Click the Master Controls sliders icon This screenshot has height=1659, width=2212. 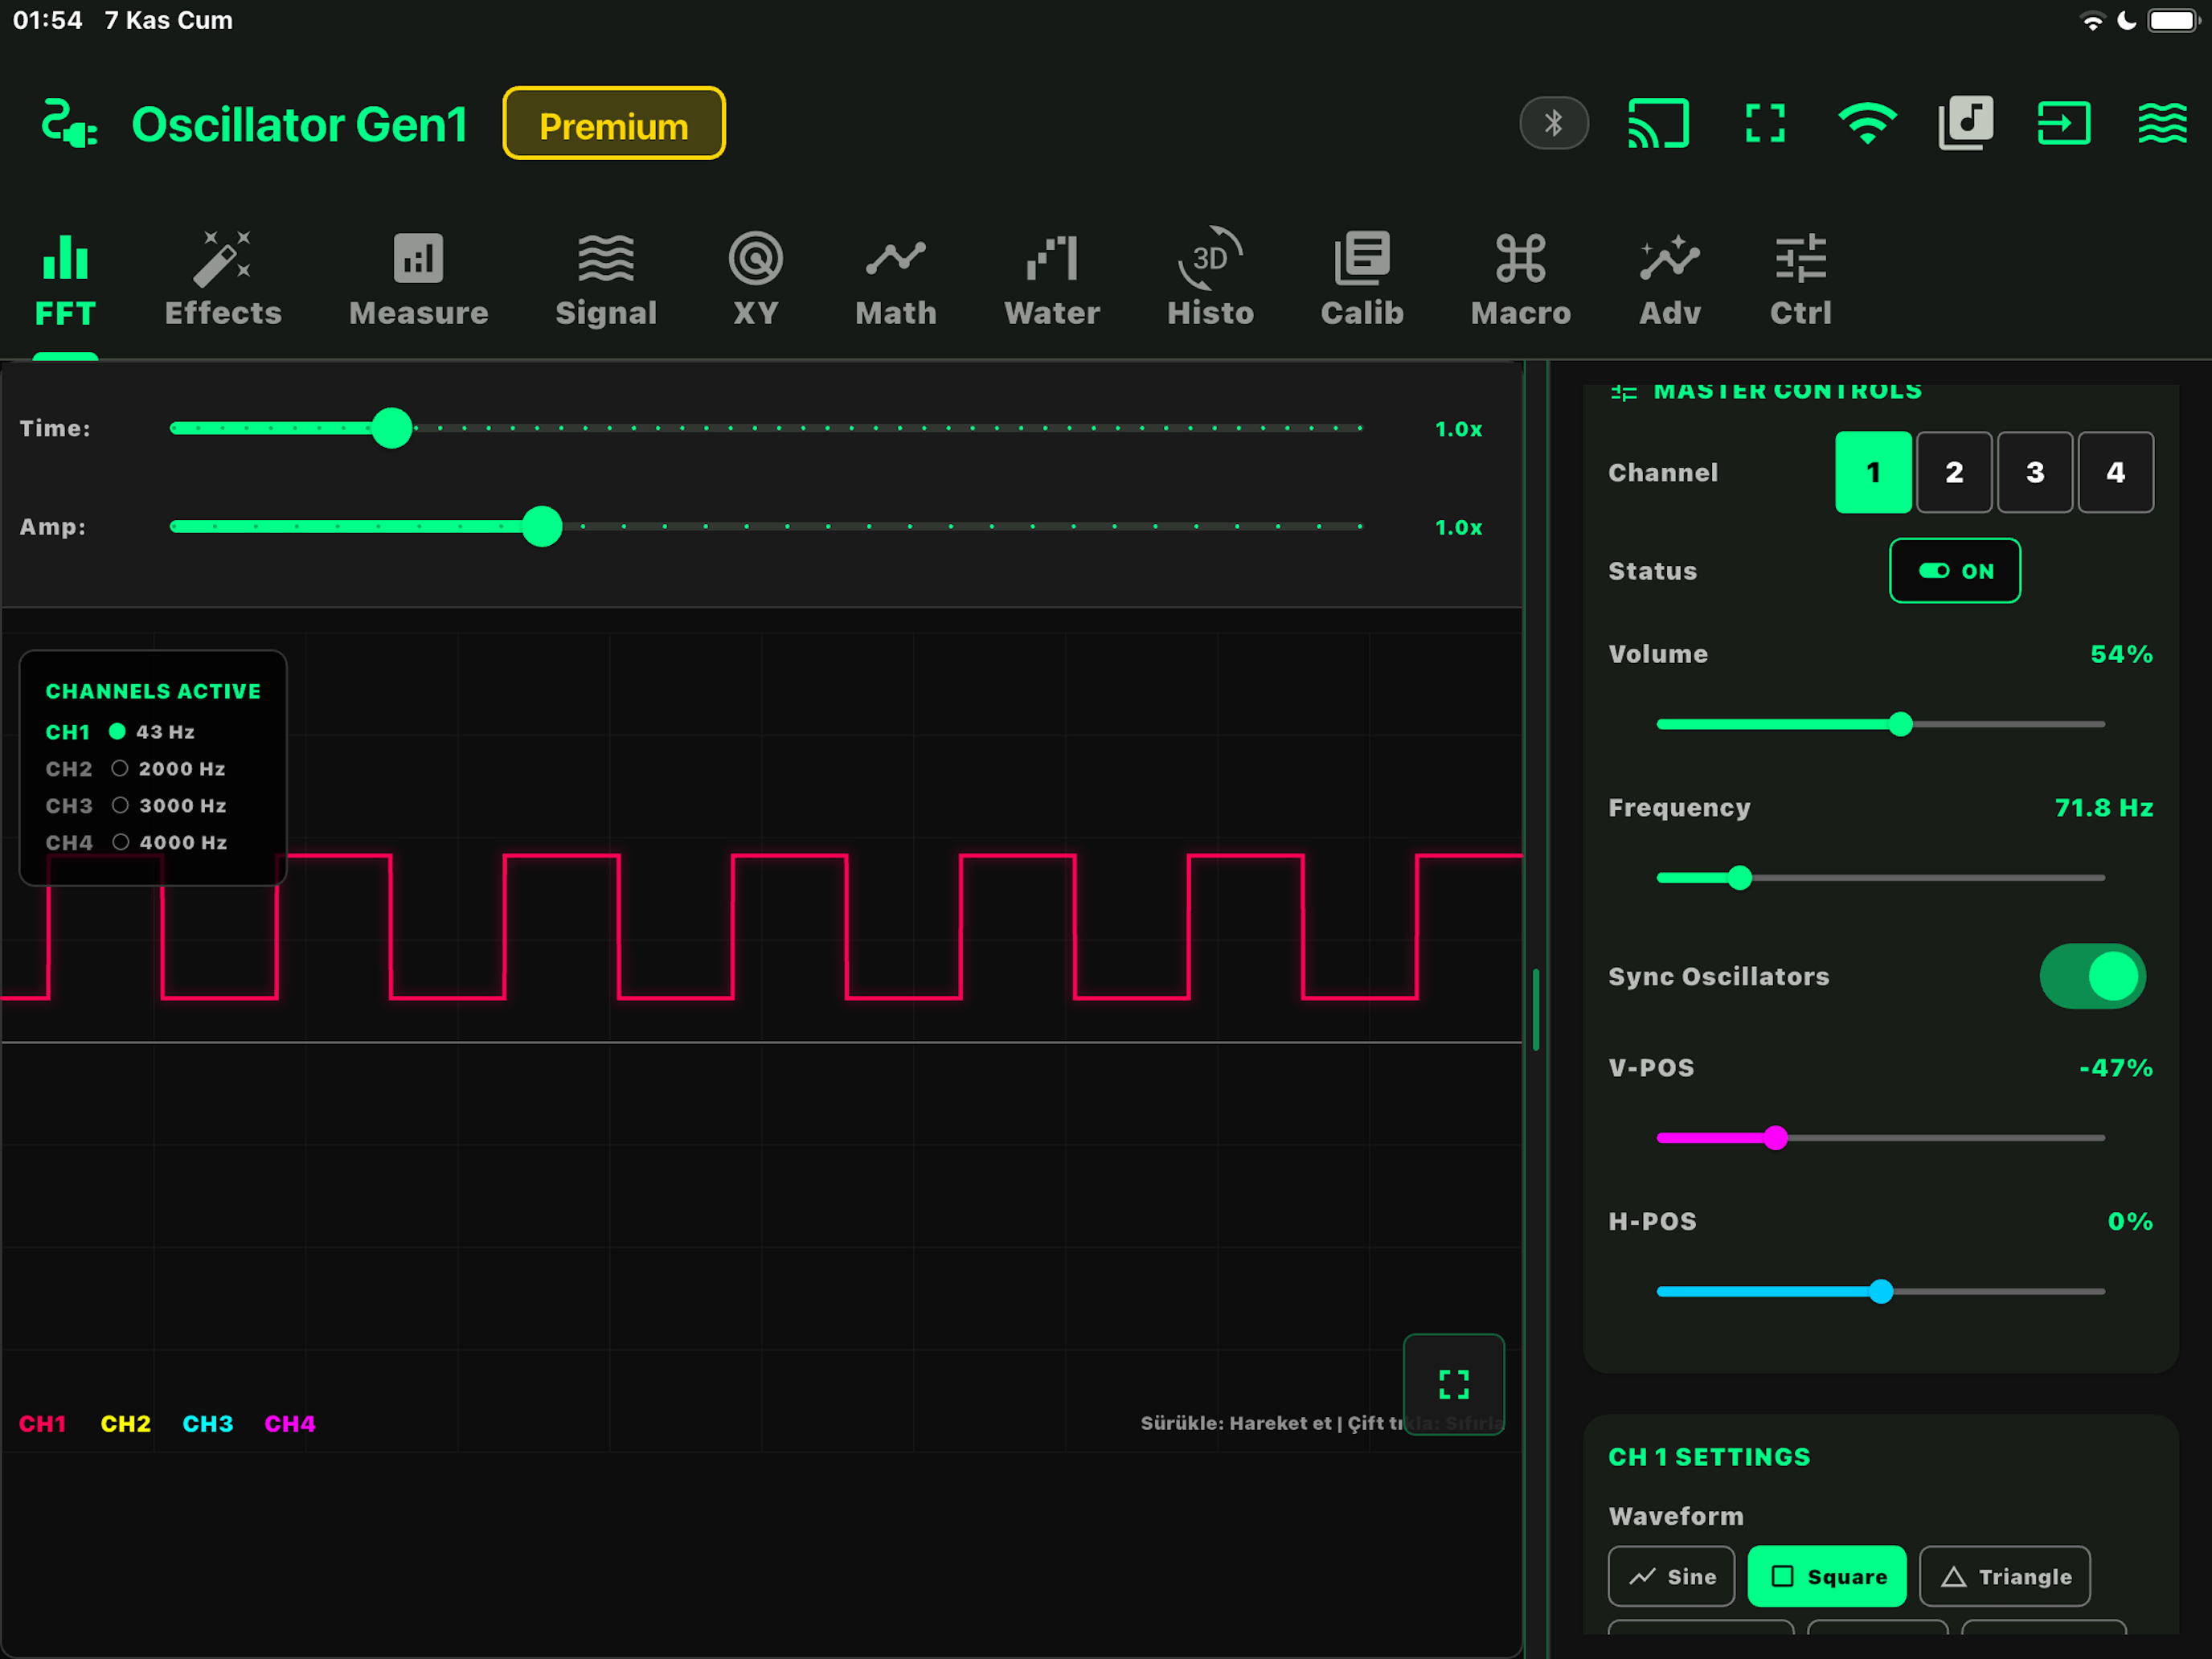tap(1624, 392)
